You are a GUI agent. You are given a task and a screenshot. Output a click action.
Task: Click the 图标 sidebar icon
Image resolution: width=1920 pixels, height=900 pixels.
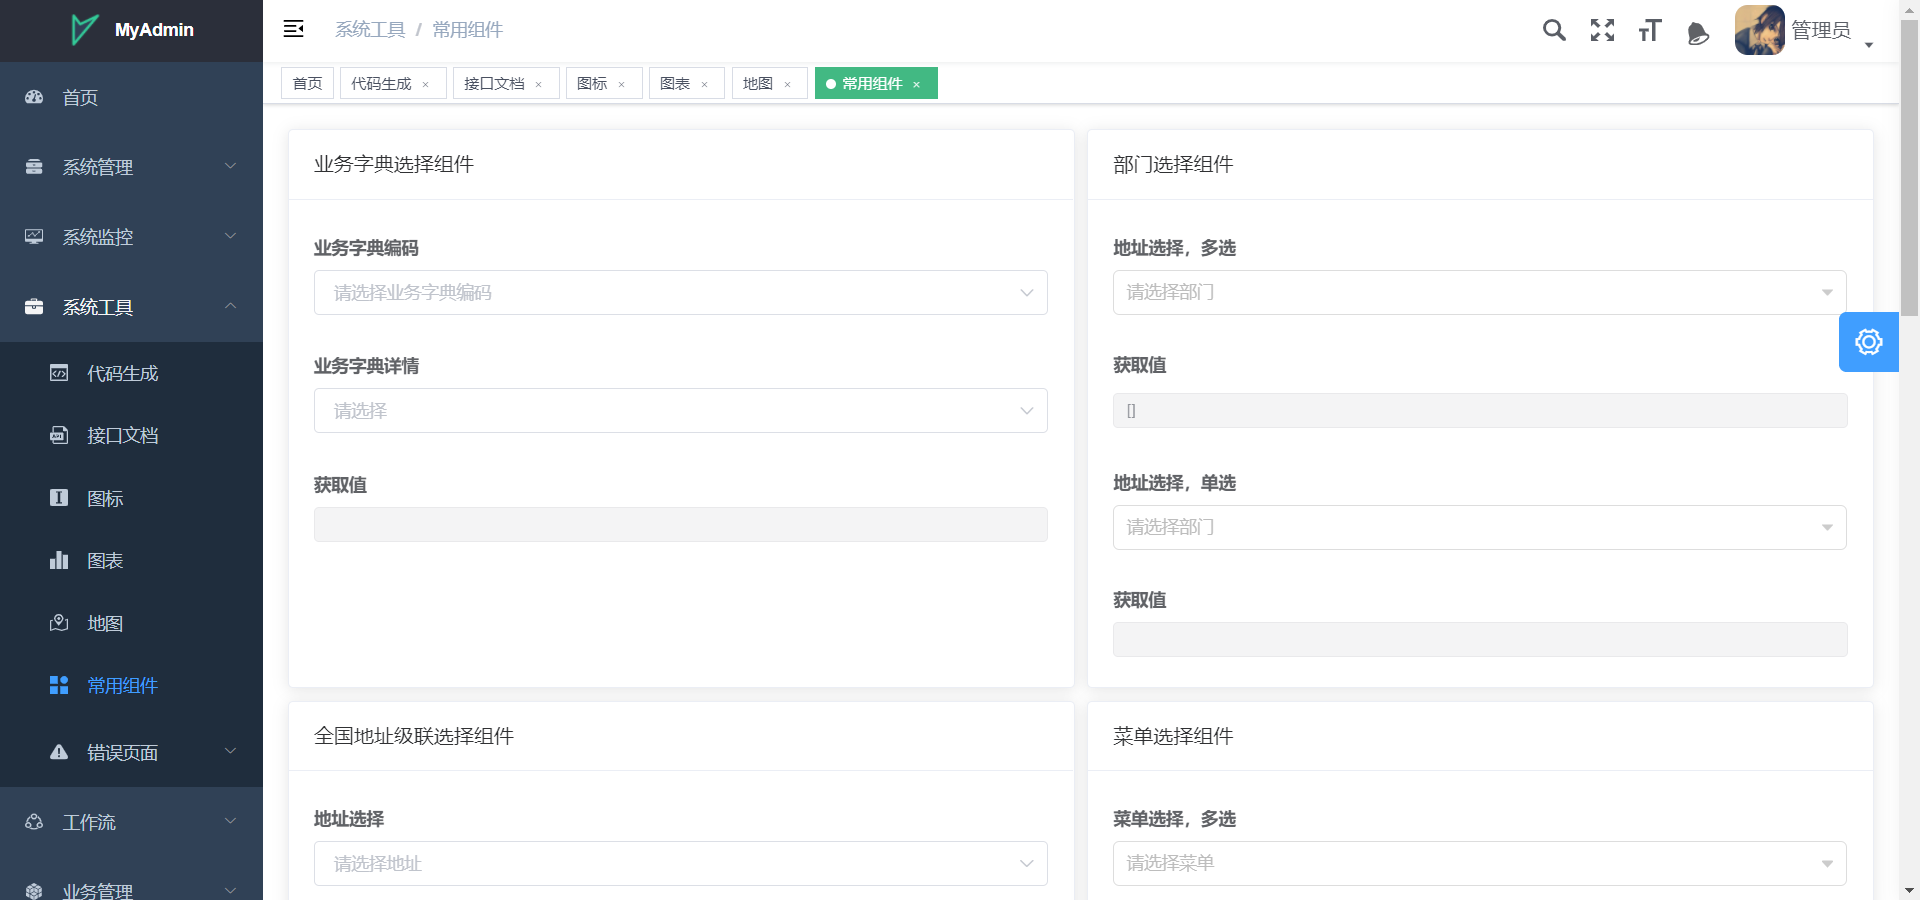click(x=59, y=498)
